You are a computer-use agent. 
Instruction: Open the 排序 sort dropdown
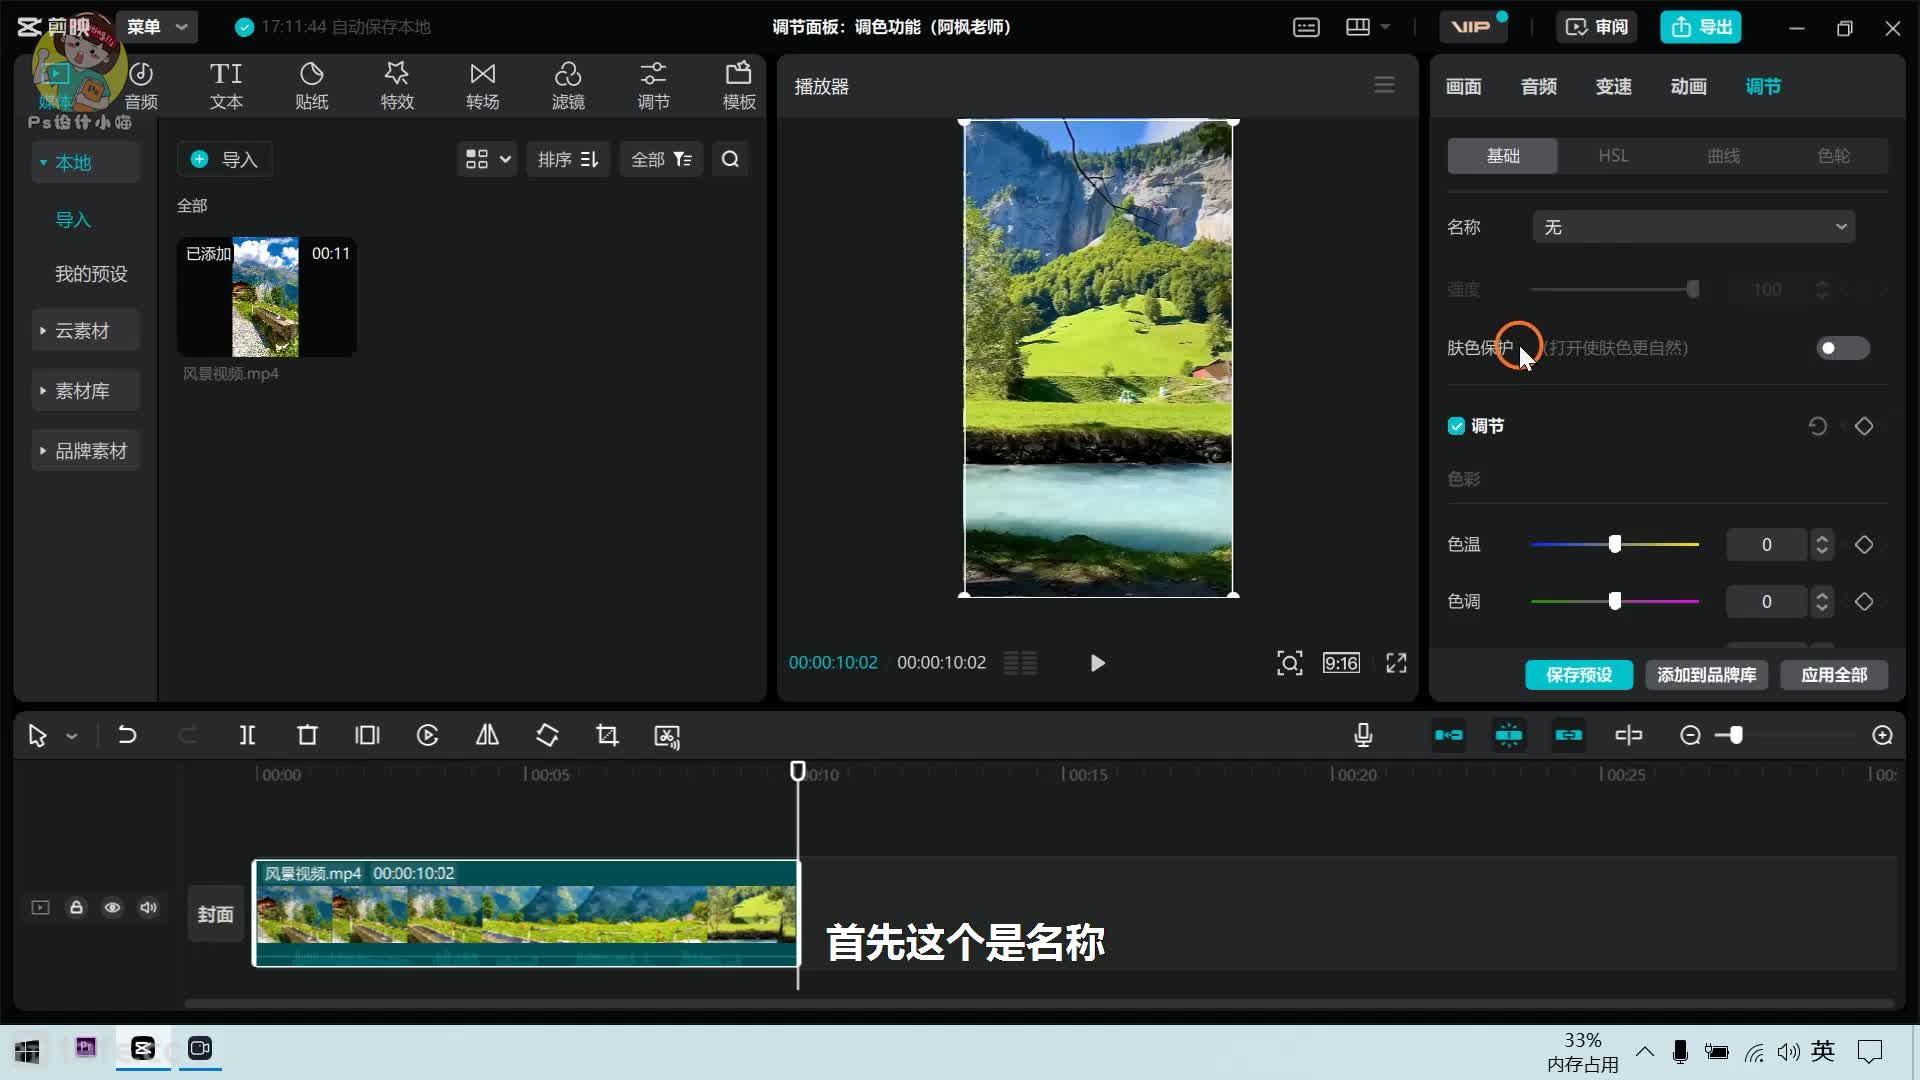[568, 159]
